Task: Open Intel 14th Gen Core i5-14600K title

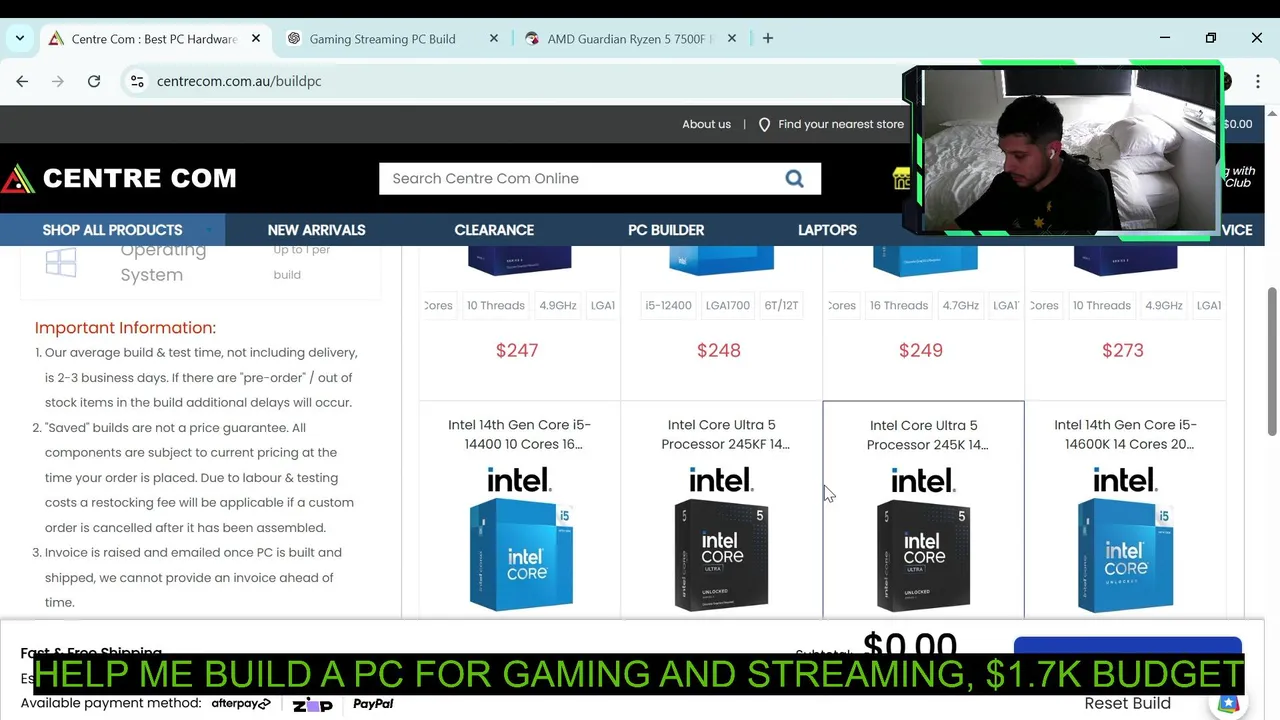Action: (x=1125, y=434)
